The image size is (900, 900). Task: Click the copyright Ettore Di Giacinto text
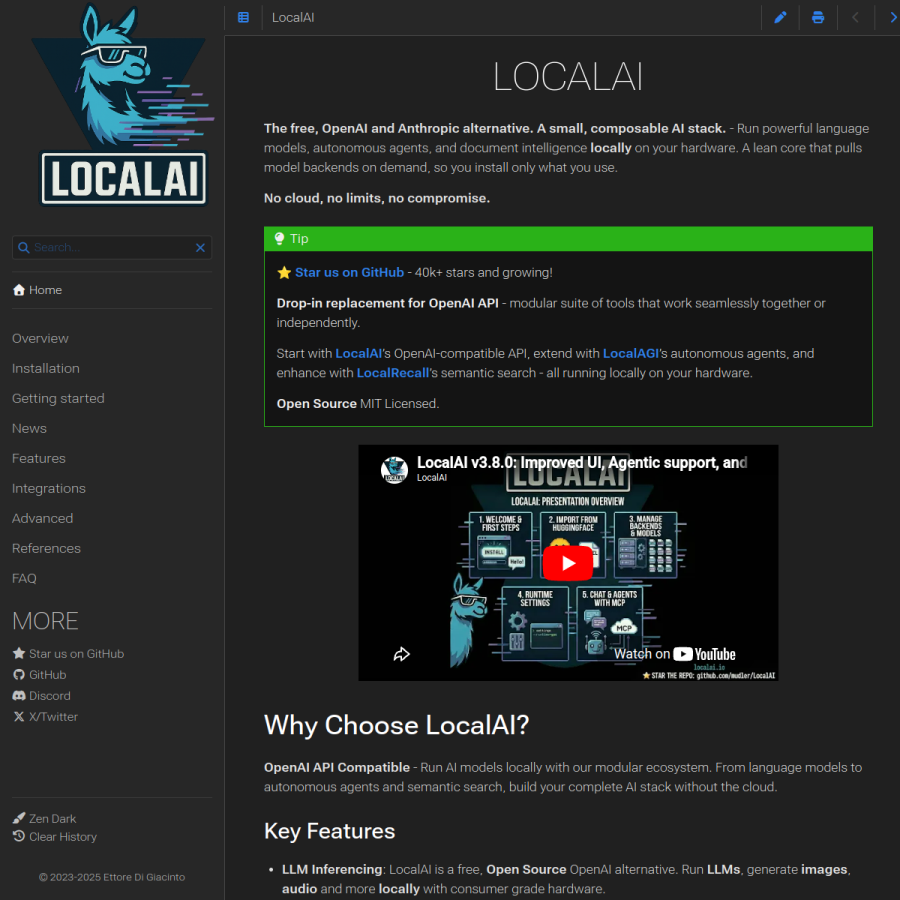[x=112, y=877]
